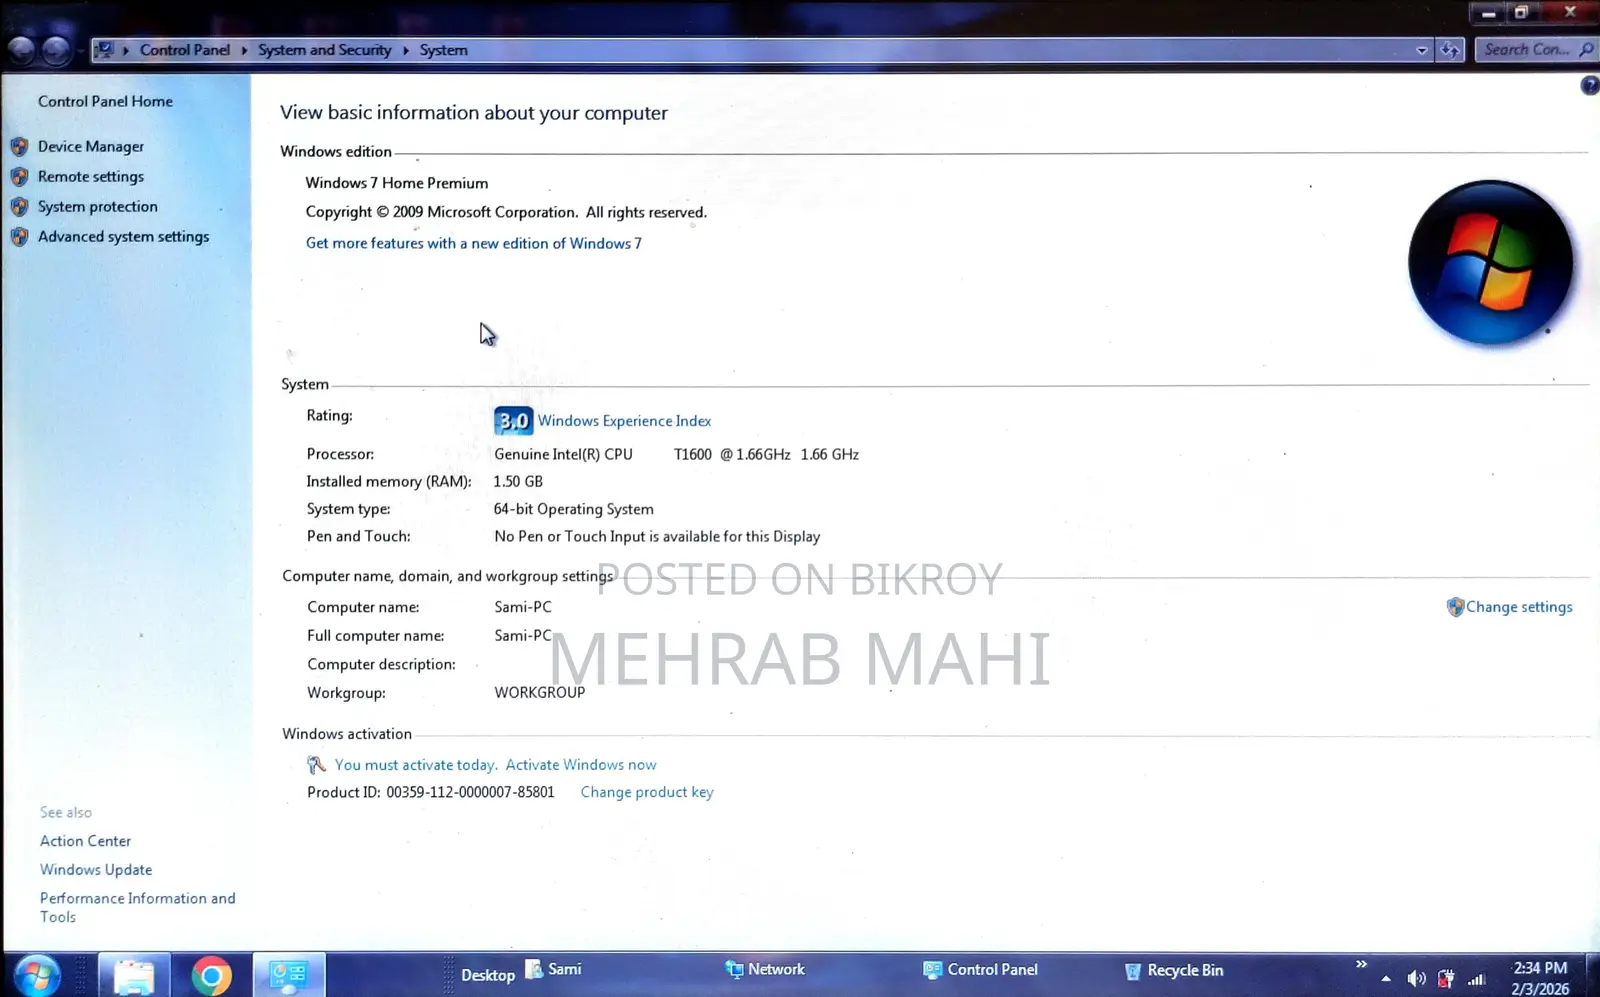Screen dimensions: 1600x997
Task: Open the Control Panel taskbar toolbar shortcut
Action: coord(981,970)
